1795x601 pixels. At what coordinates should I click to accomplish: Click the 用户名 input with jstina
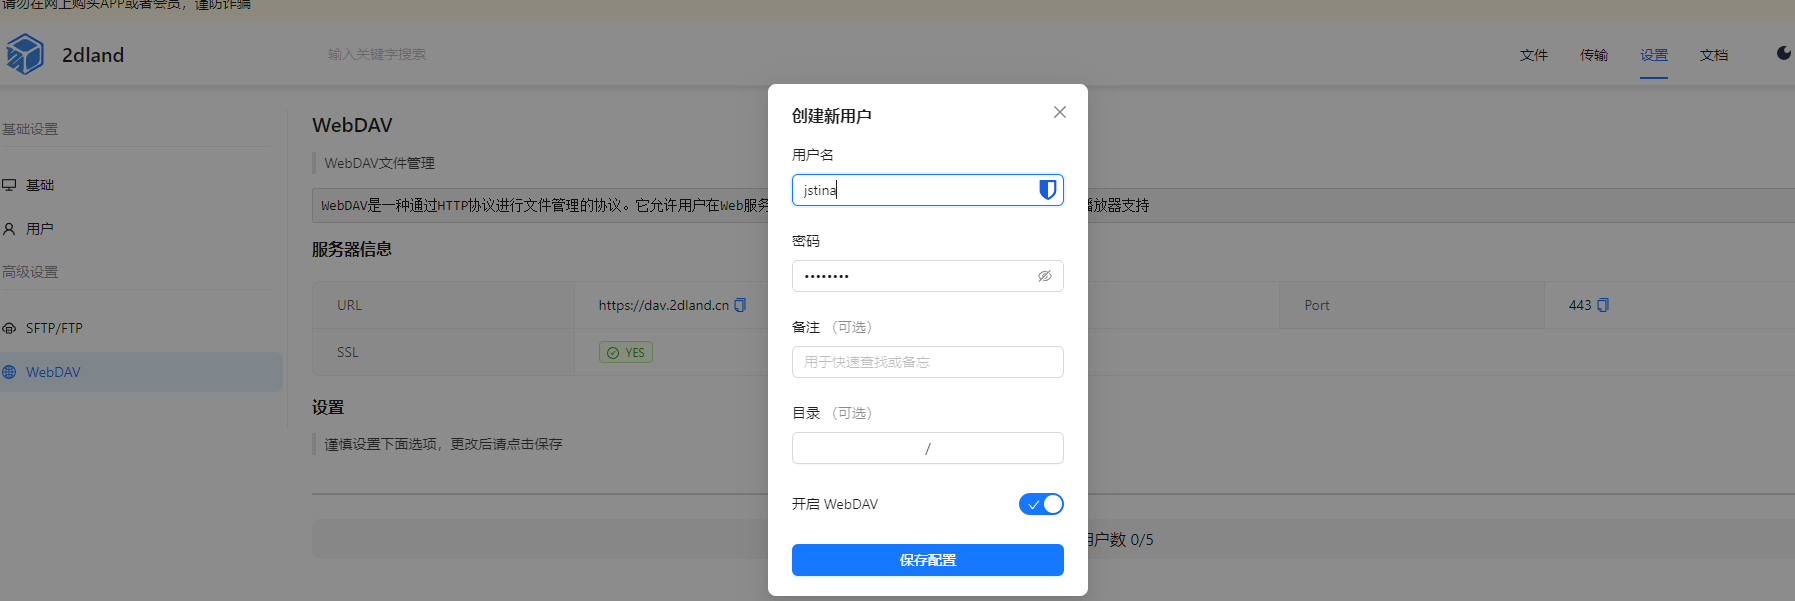tap(928, 190)
